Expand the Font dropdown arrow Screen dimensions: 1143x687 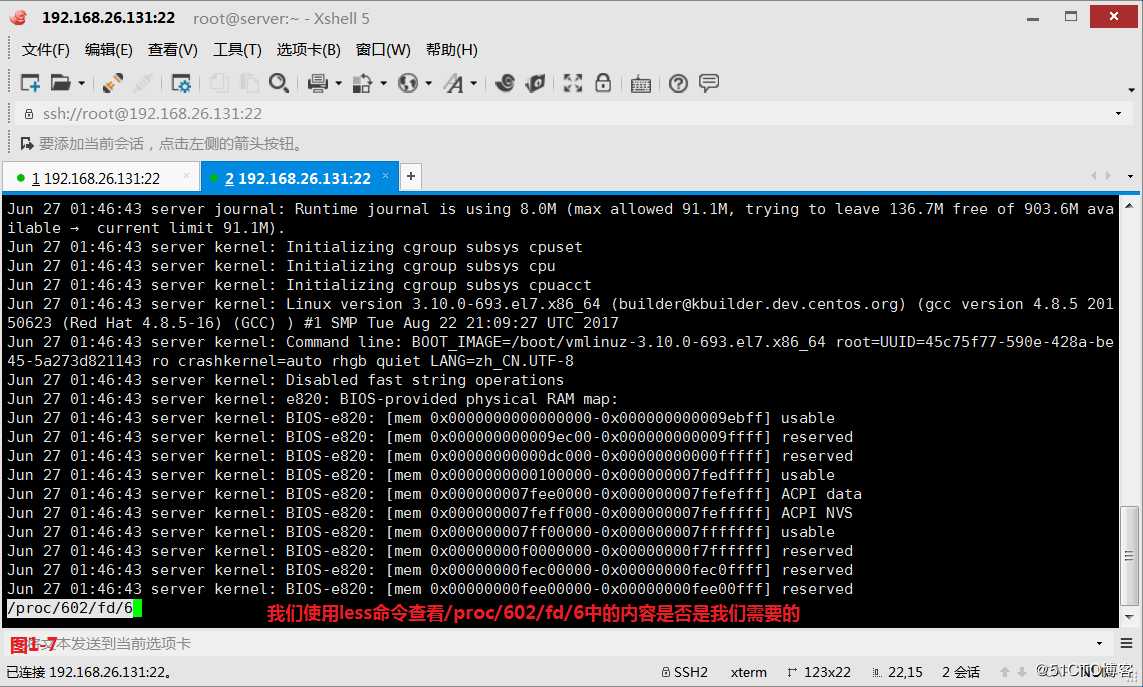tap(474, 83)
